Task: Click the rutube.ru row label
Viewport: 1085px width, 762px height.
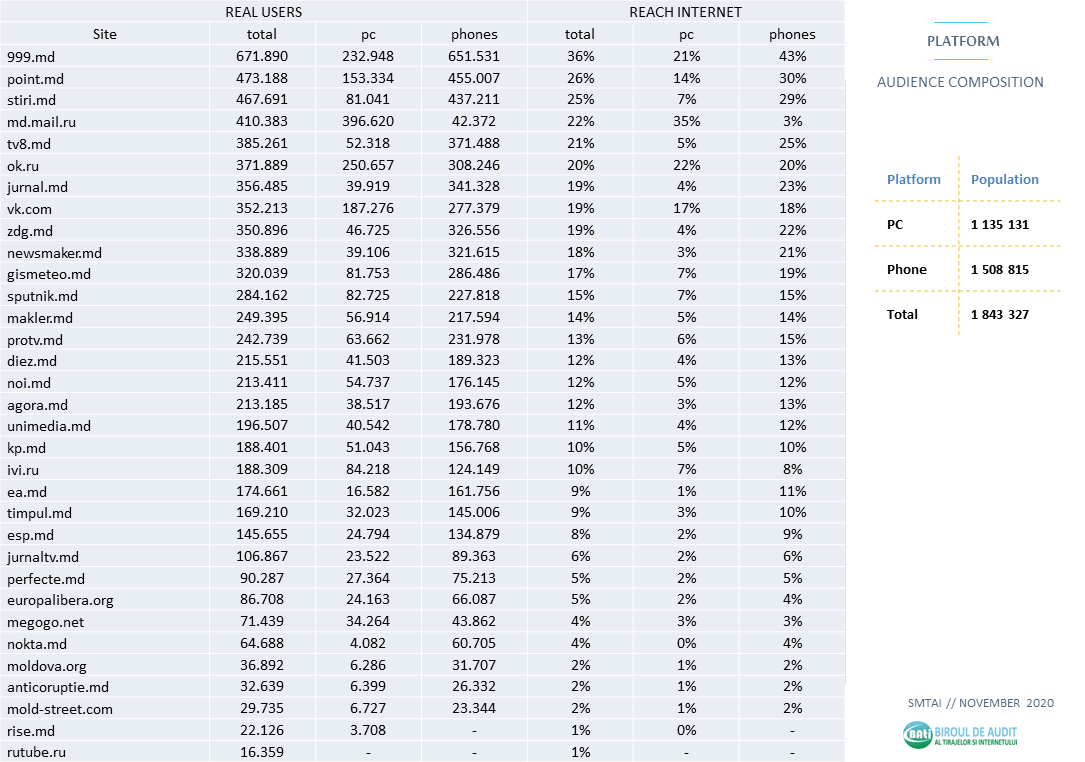Action: (x=35, y=752)
